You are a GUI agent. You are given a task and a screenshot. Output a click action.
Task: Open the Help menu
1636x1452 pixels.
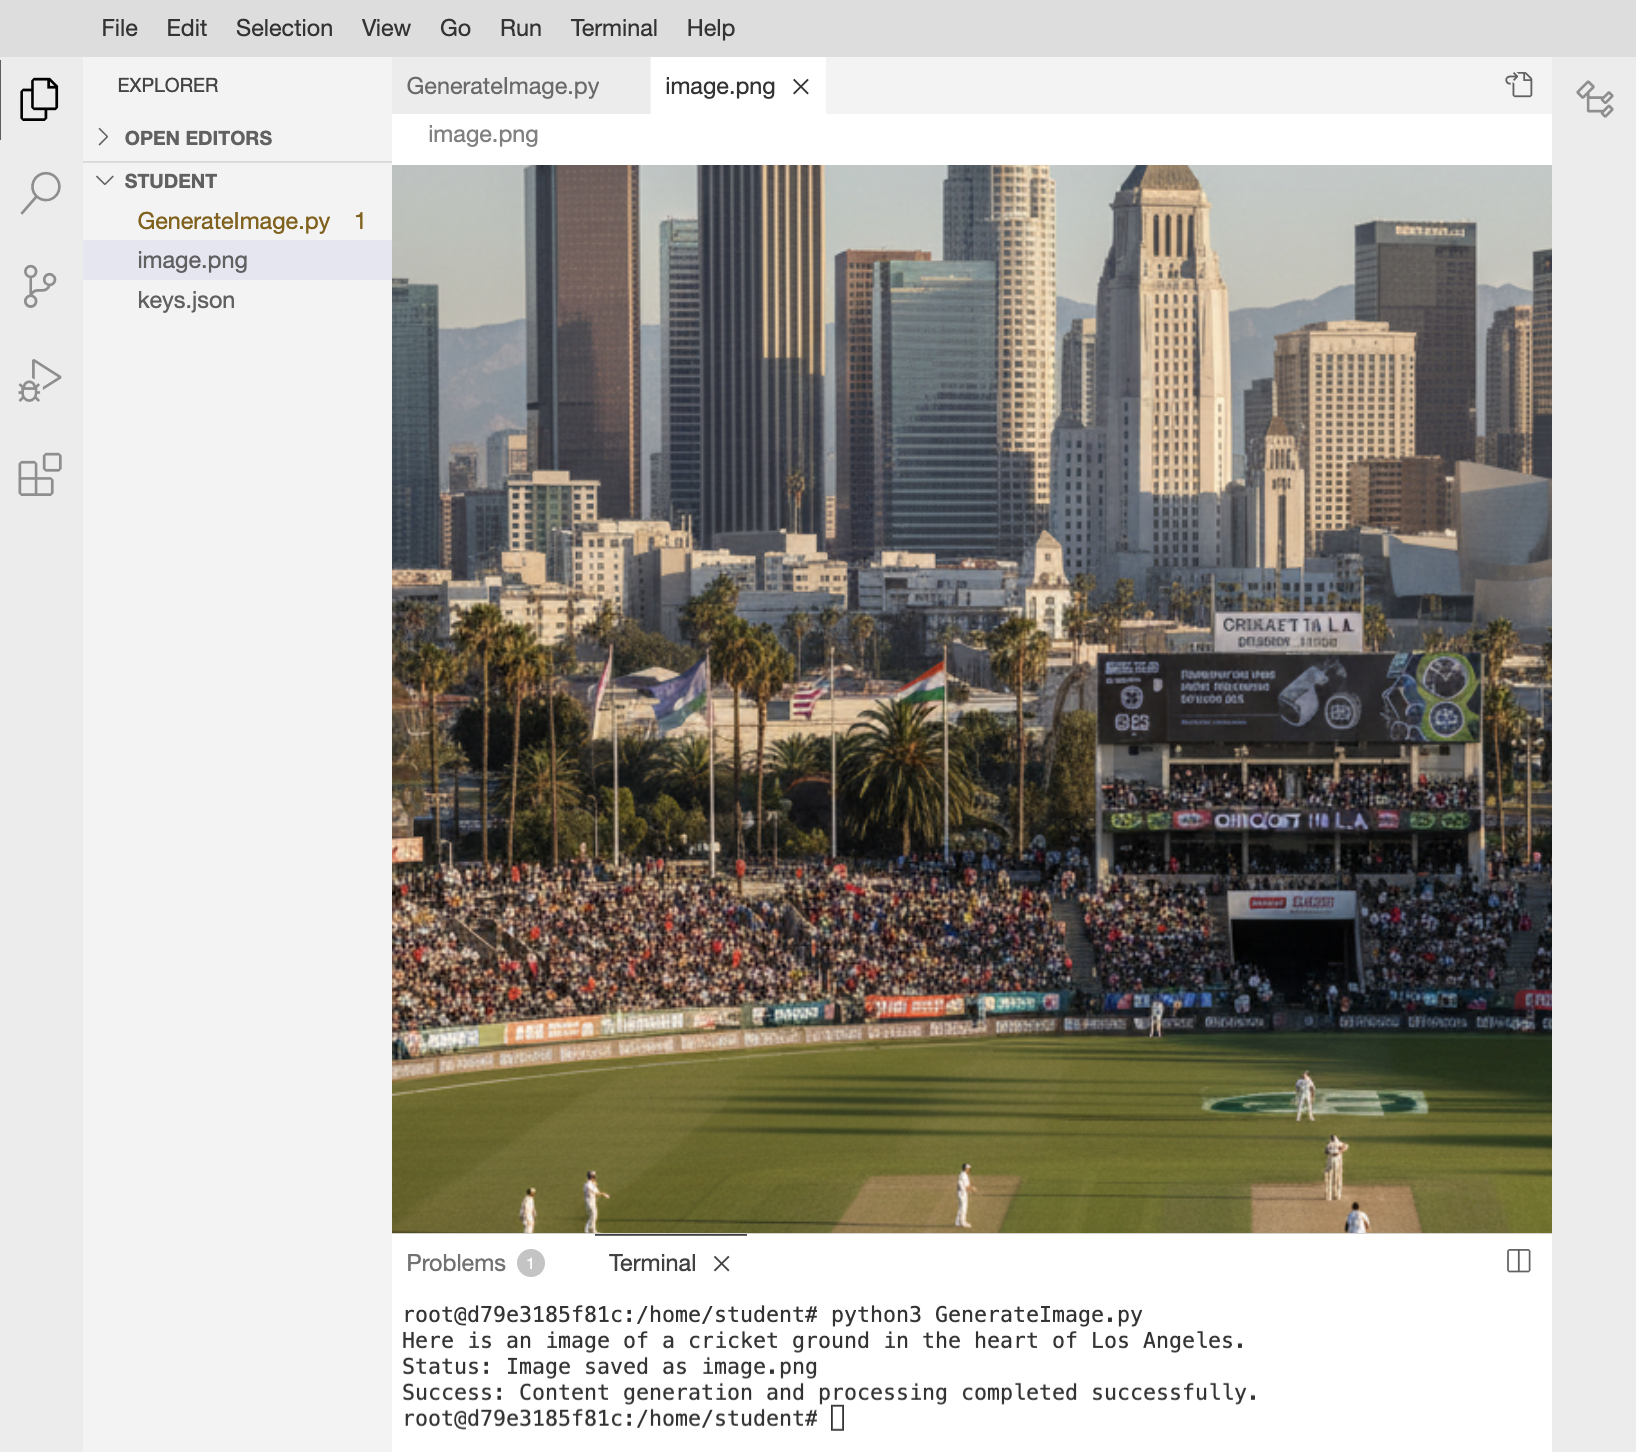click(x=710, y=28)
